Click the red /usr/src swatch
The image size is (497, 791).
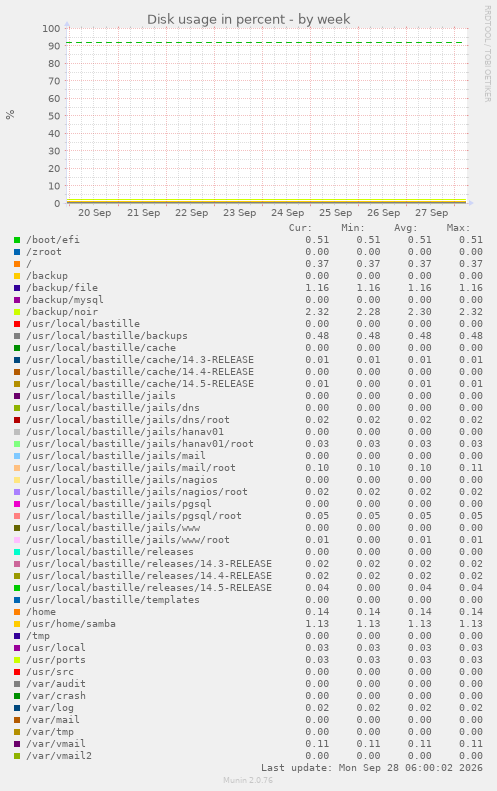pyautogui.click(x=17, y=672)
